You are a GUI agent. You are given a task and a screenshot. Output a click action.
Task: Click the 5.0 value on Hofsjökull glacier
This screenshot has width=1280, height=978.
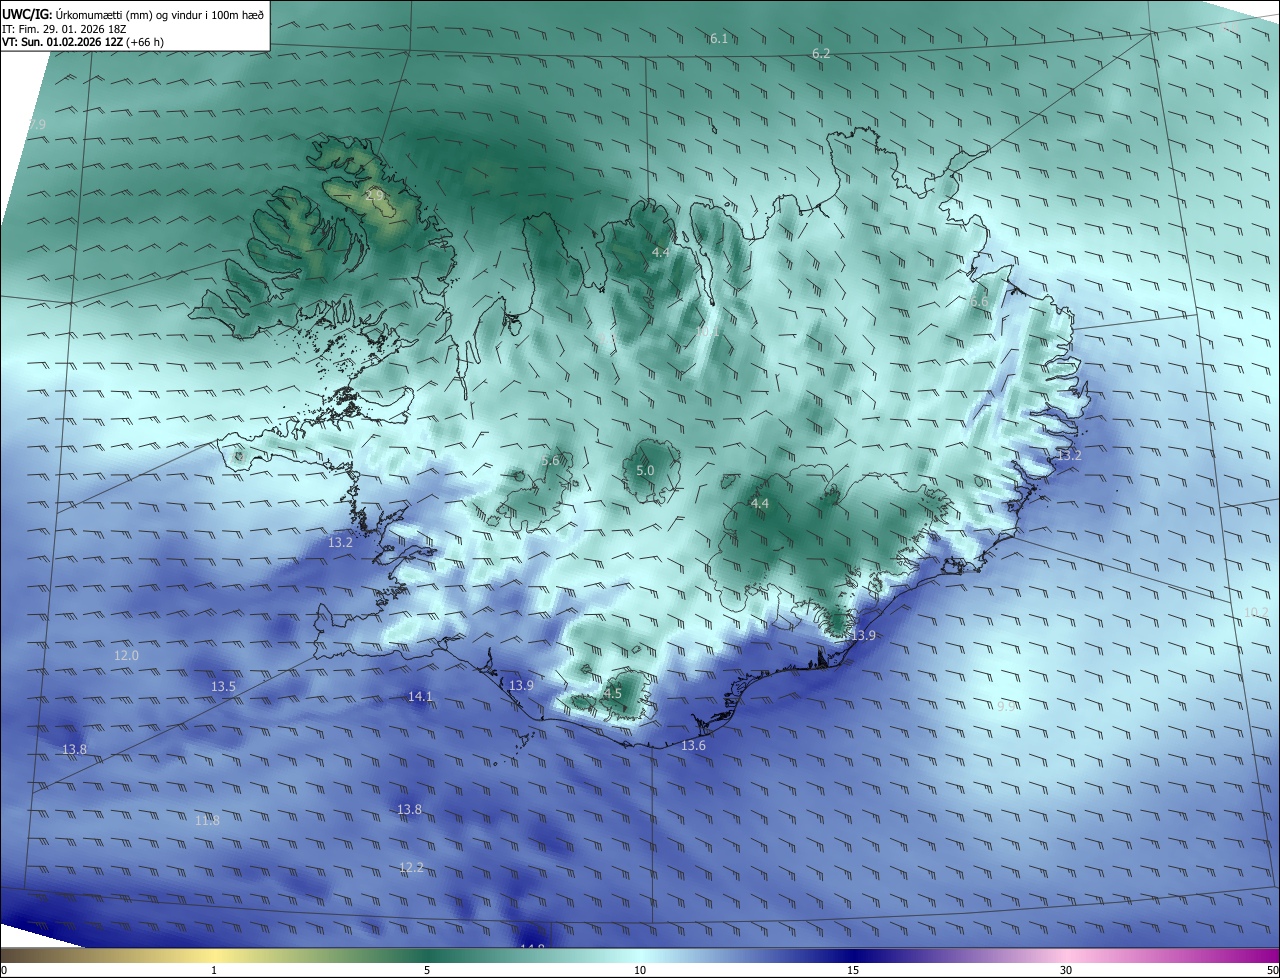click(645, 470)
